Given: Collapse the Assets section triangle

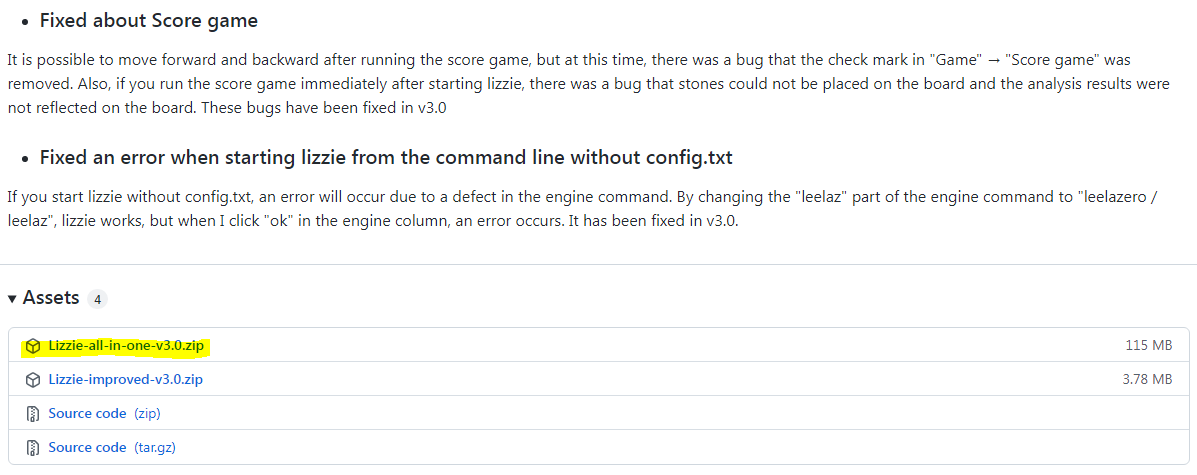Looking at the screenshot, I should click(12, 299).
